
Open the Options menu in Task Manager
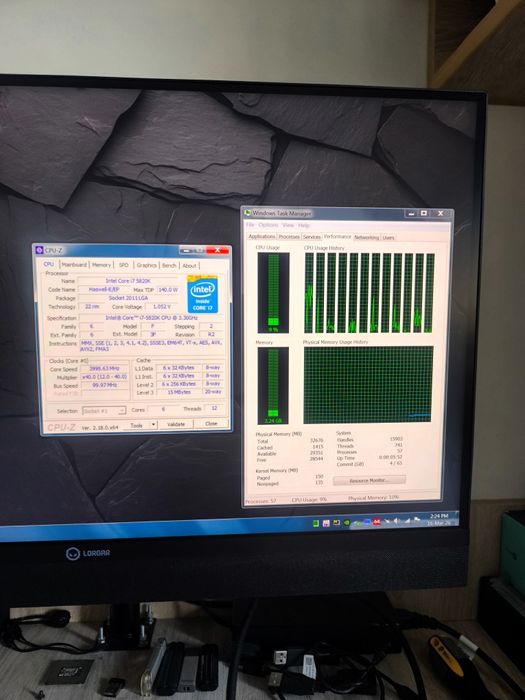(x=268, y=225)
